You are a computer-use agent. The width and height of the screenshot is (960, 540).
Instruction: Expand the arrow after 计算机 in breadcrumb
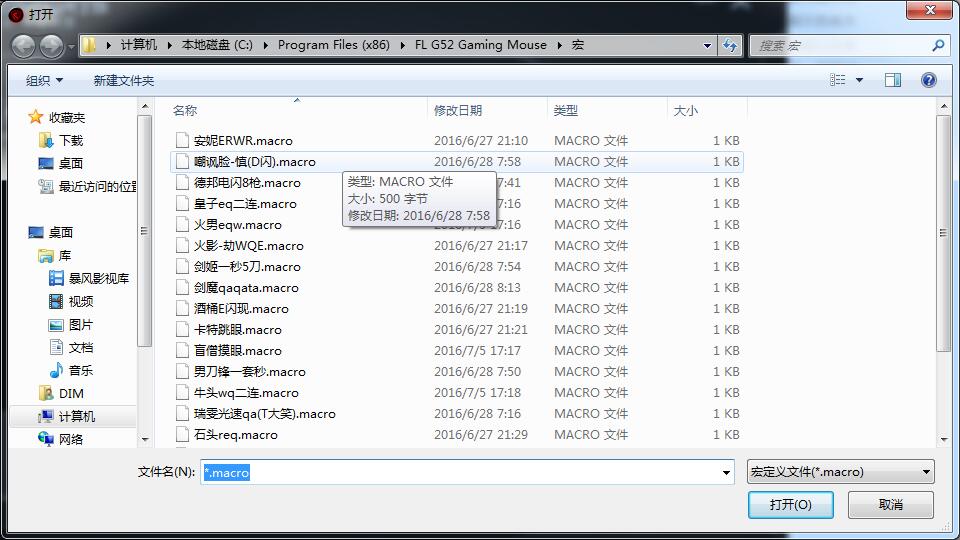click(169, 45)
